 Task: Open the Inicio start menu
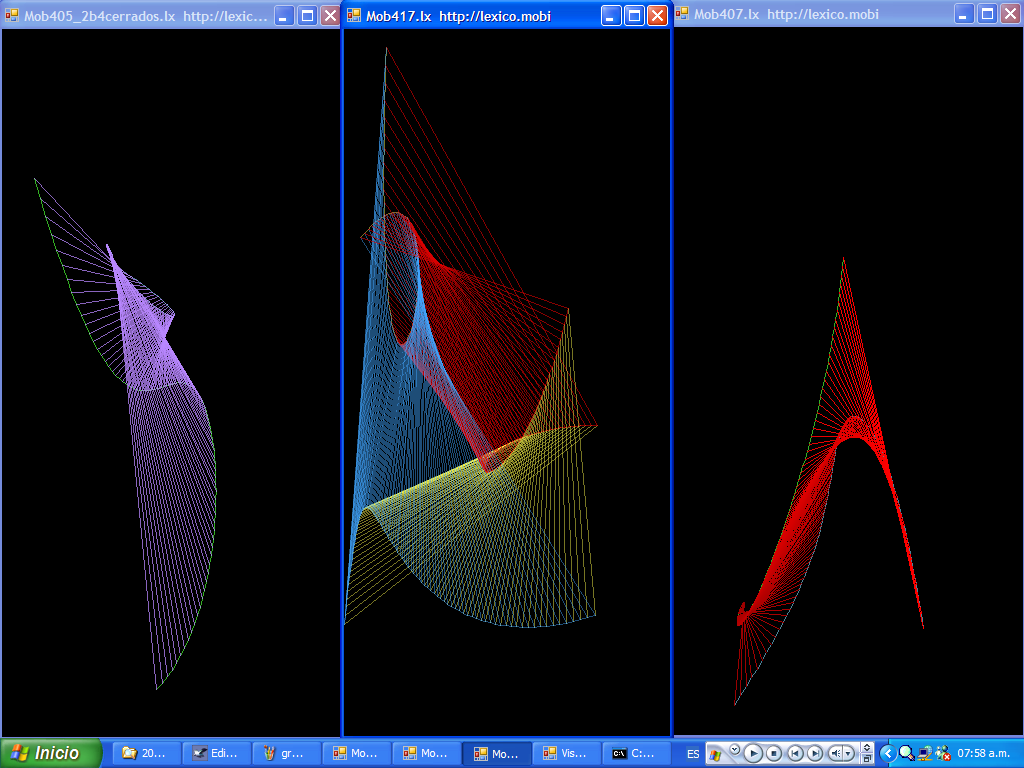click(51, 753)
